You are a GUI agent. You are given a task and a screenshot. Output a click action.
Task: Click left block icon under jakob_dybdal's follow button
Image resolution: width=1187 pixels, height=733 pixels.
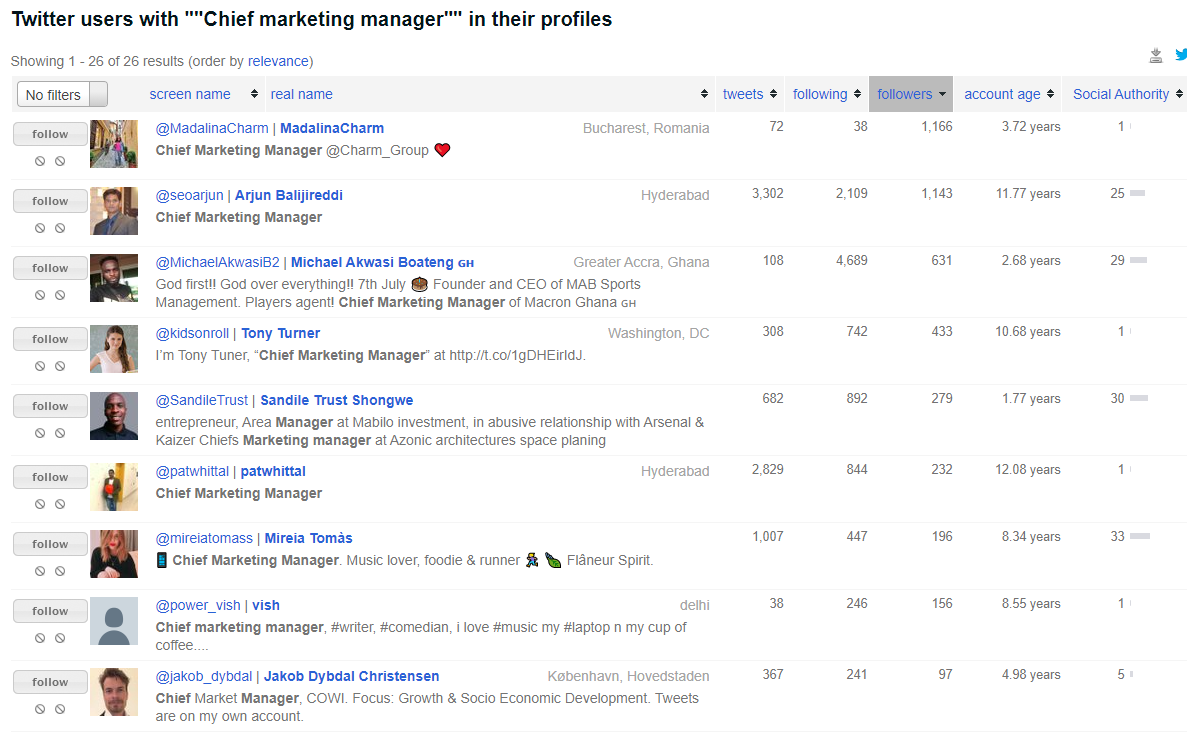coord(40,709)
